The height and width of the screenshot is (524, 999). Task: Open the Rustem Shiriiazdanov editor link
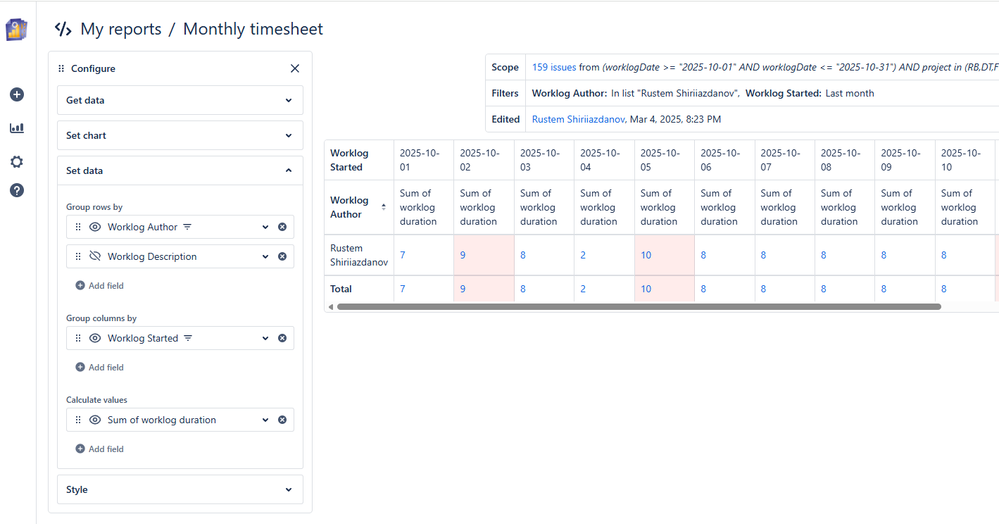tap(578, 119)
